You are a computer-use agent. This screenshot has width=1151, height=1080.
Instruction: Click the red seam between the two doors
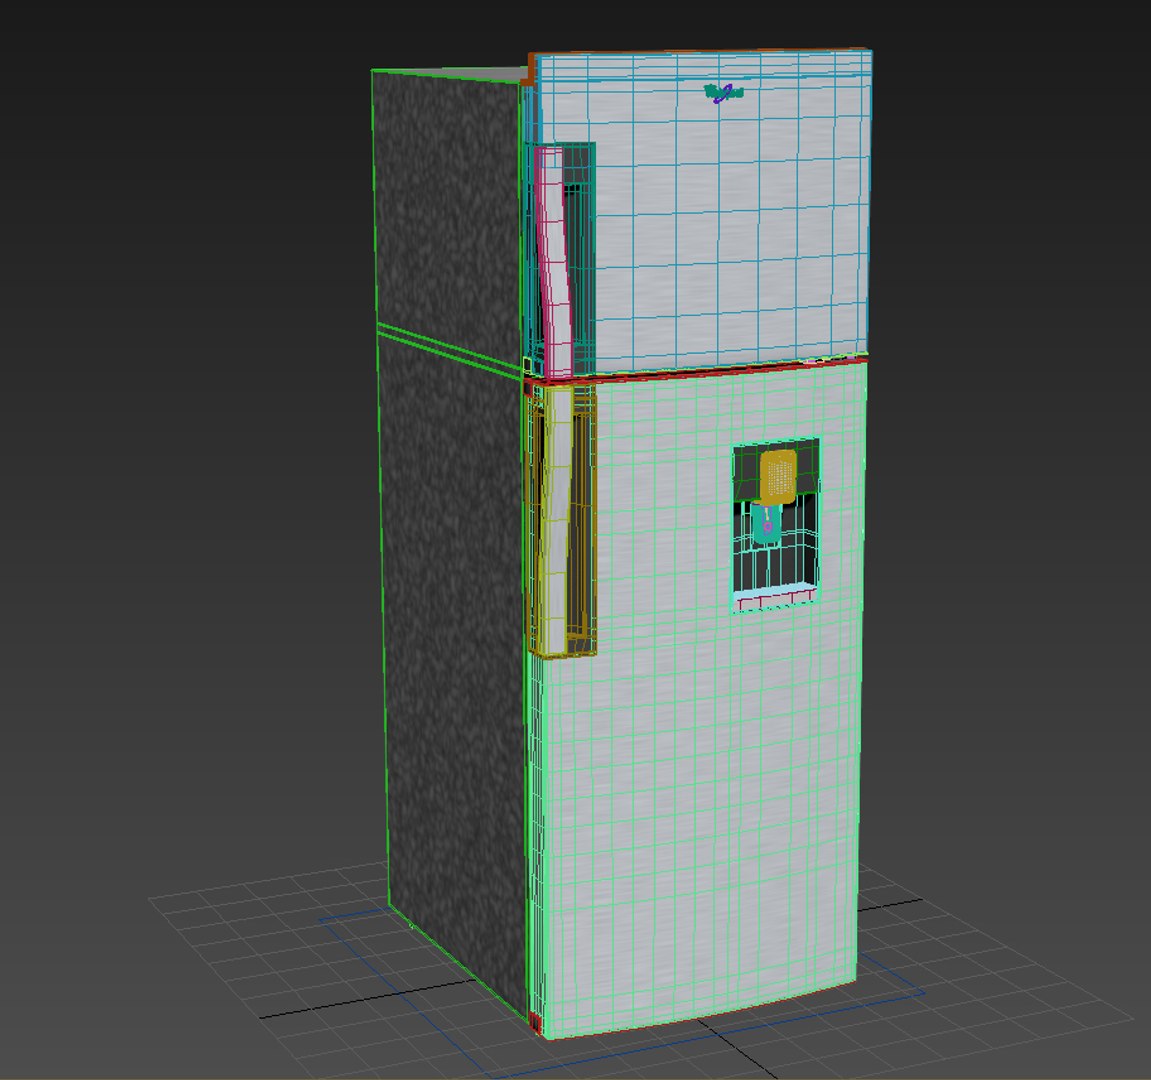point(697,369)
